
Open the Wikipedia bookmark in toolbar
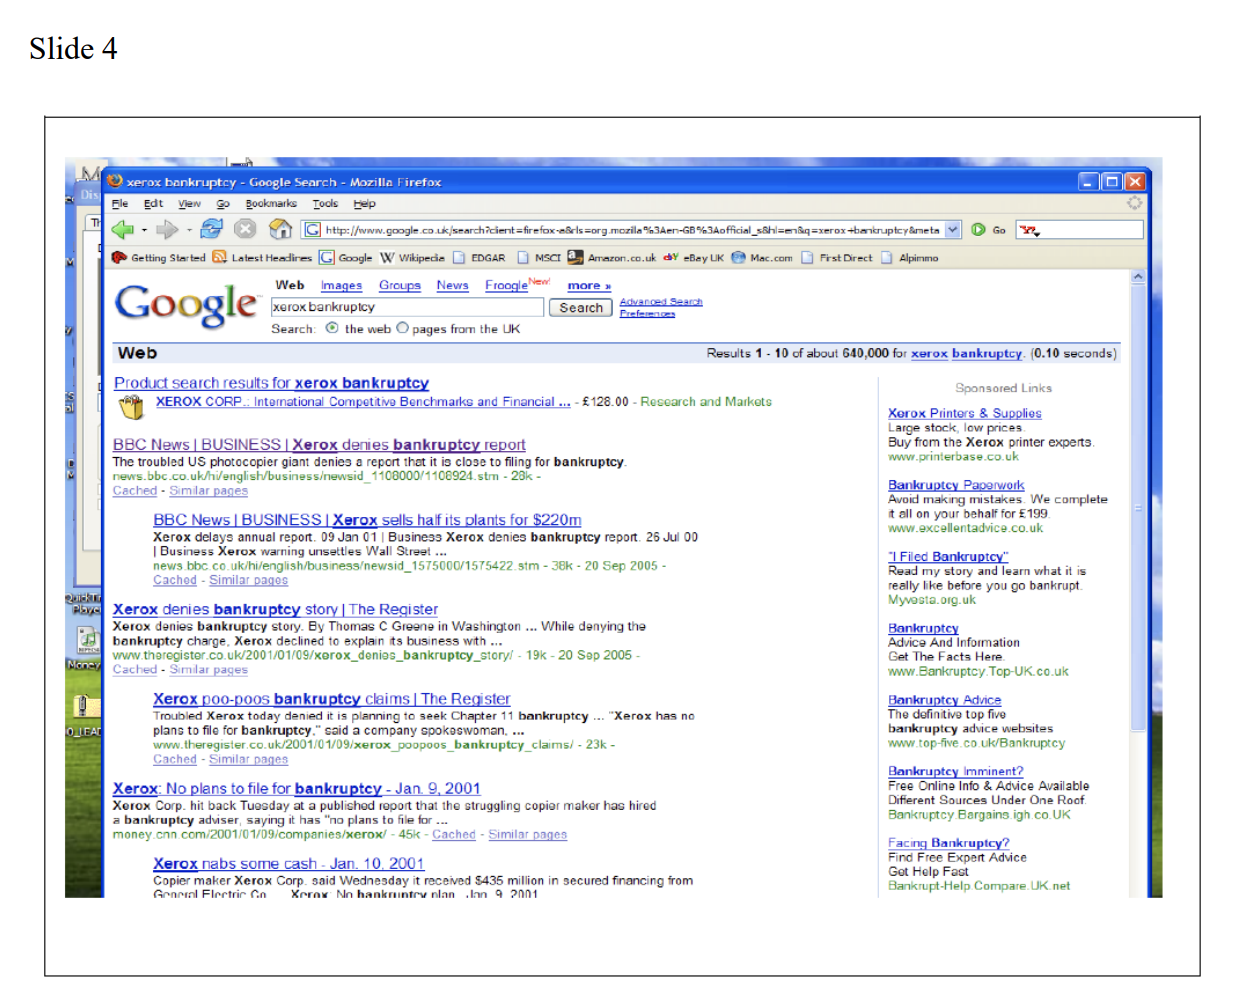pyautogui.click(x=412, y=258)
